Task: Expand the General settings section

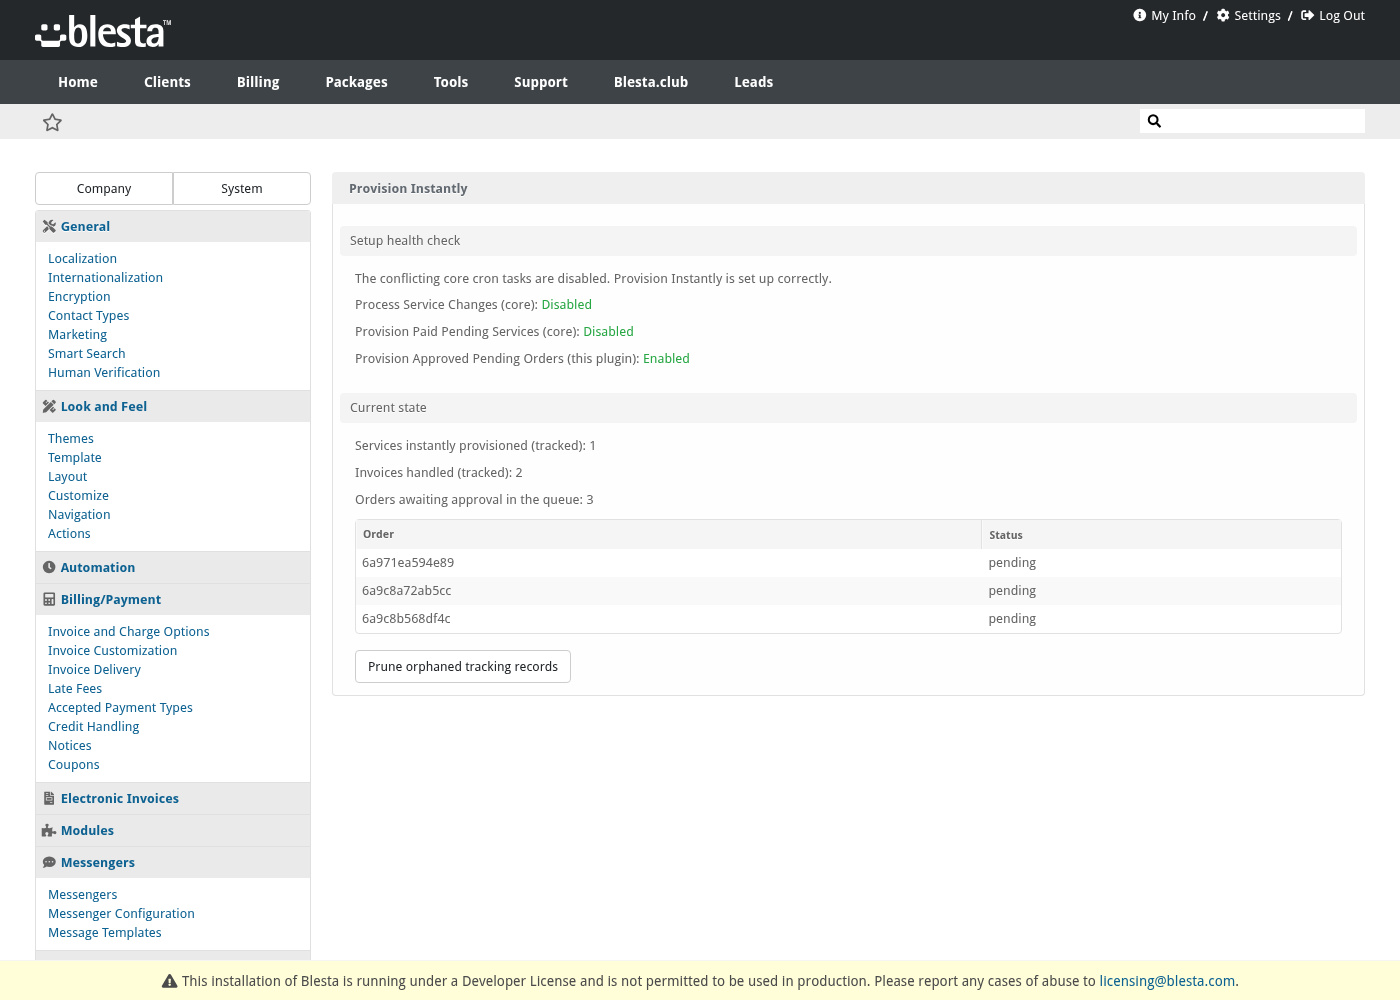Action: tap(173, 226)
